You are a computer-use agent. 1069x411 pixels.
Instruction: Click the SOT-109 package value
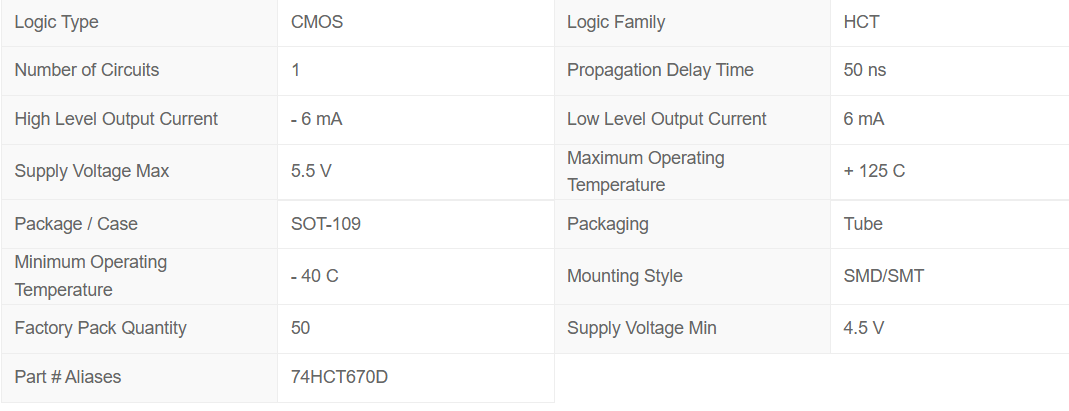point(325,224)
